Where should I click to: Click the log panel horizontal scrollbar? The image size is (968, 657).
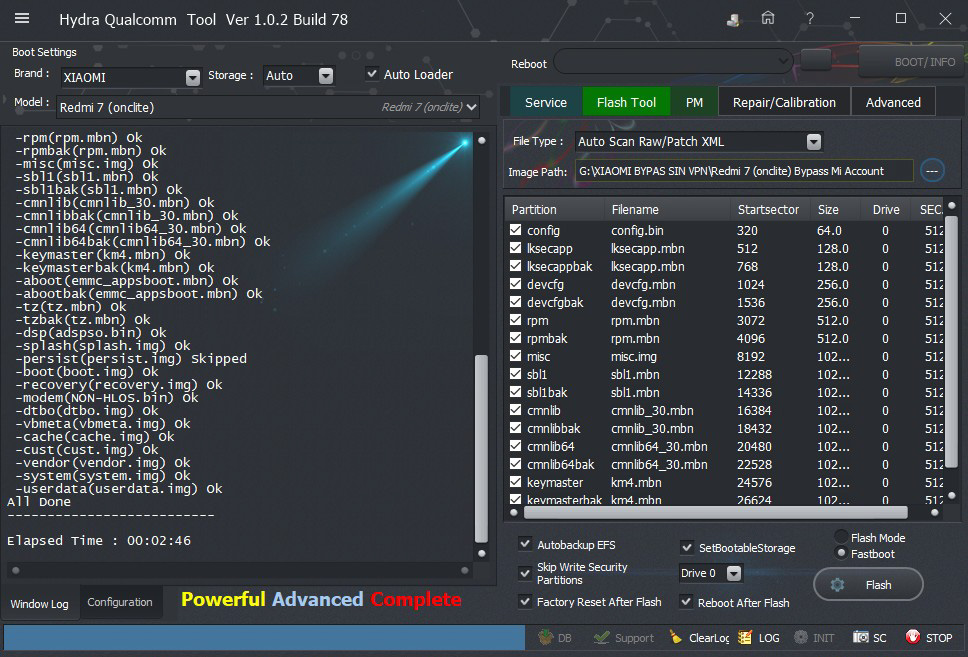click(240, 570)
